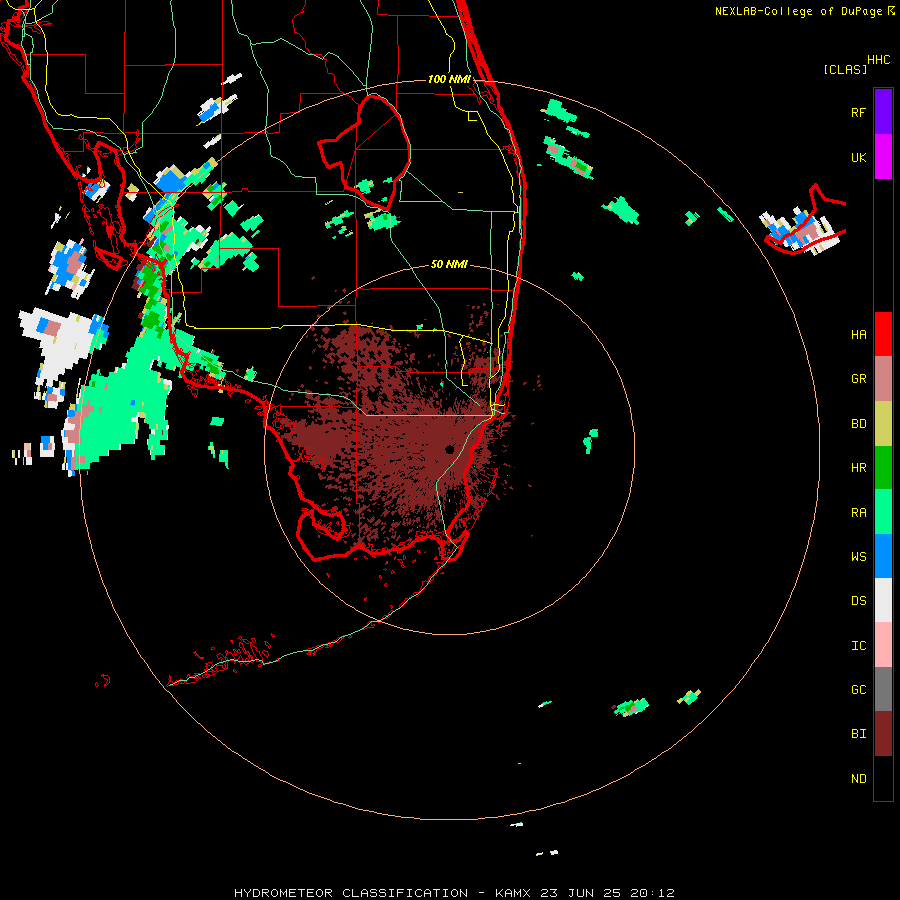Click the RF purple legend swatch

pos(883,112)
